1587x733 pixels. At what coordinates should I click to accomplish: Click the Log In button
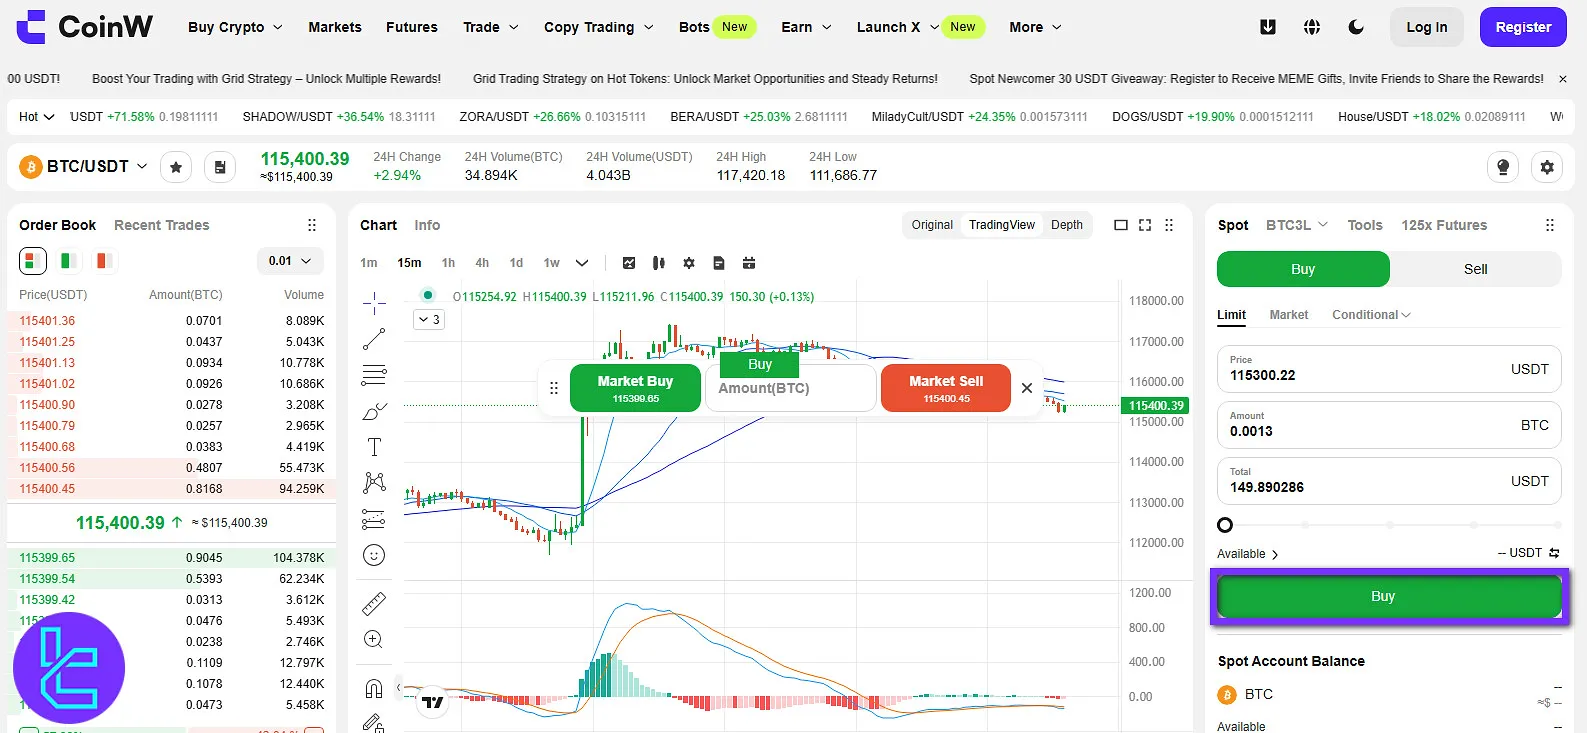[x=1427, y=27]
